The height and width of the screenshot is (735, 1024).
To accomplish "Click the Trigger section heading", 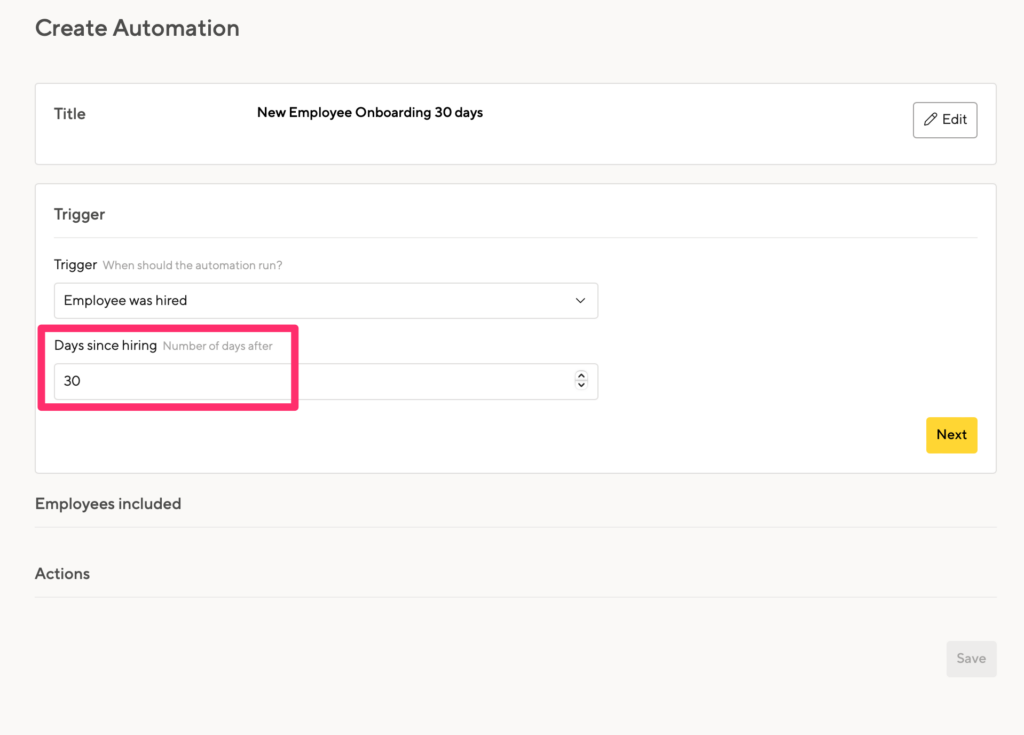I will tap(79, 214).
